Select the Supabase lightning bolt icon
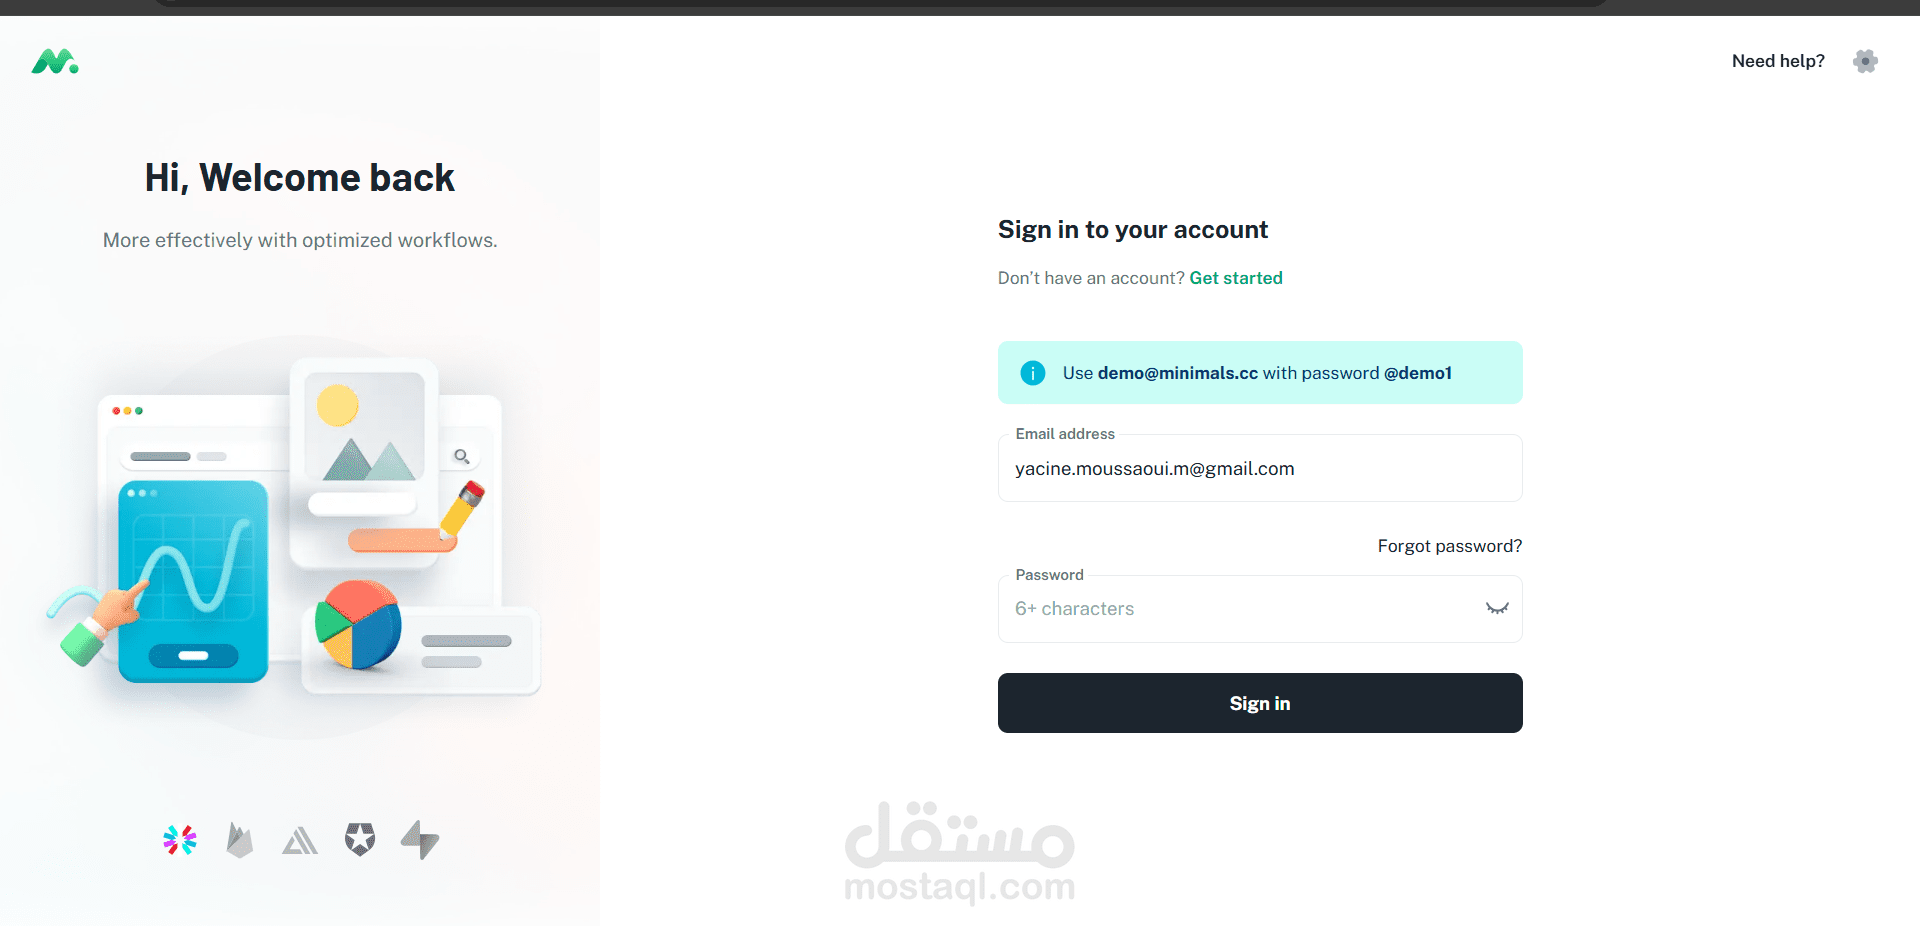The width and height of the screenshot is (1920, 926). click(x=420, y=840)
